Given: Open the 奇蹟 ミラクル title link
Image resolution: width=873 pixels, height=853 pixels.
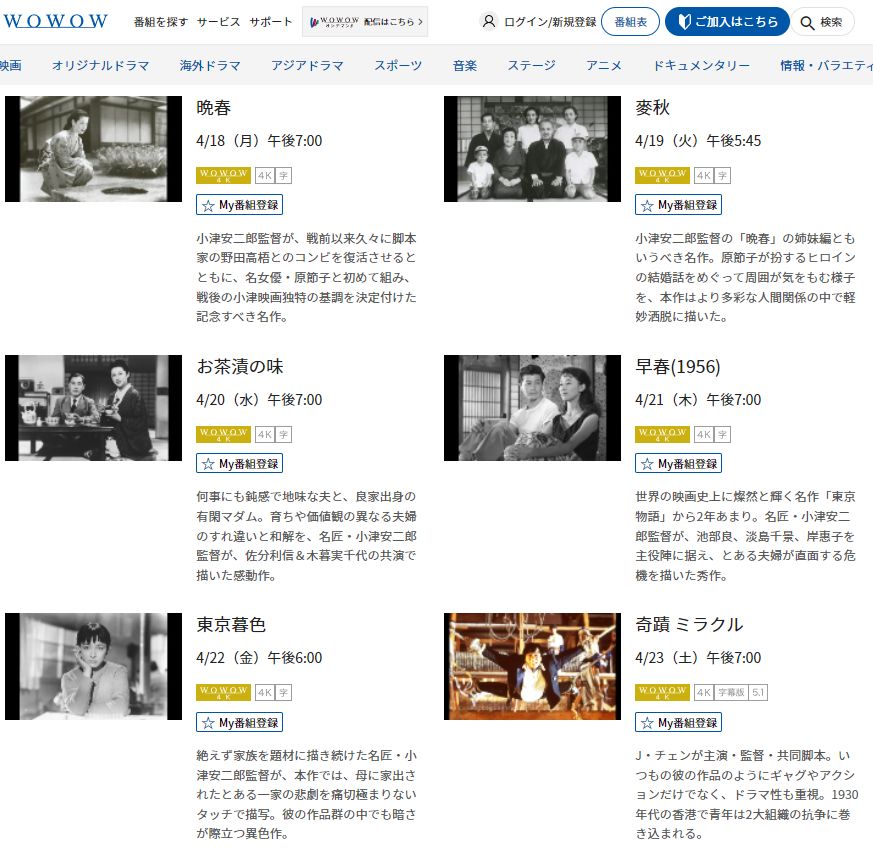Looking at the screenshot, I should pyautogui.click(x=689, y=625).
